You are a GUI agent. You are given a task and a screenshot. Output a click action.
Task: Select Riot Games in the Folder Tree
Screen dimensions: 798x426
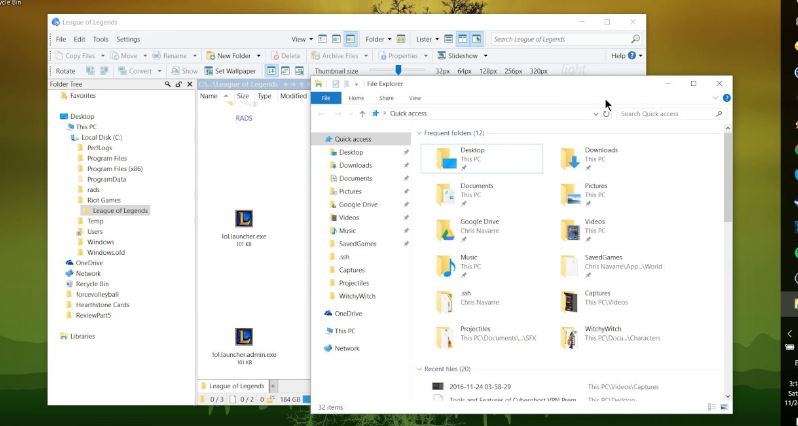(x=104, y=200)
